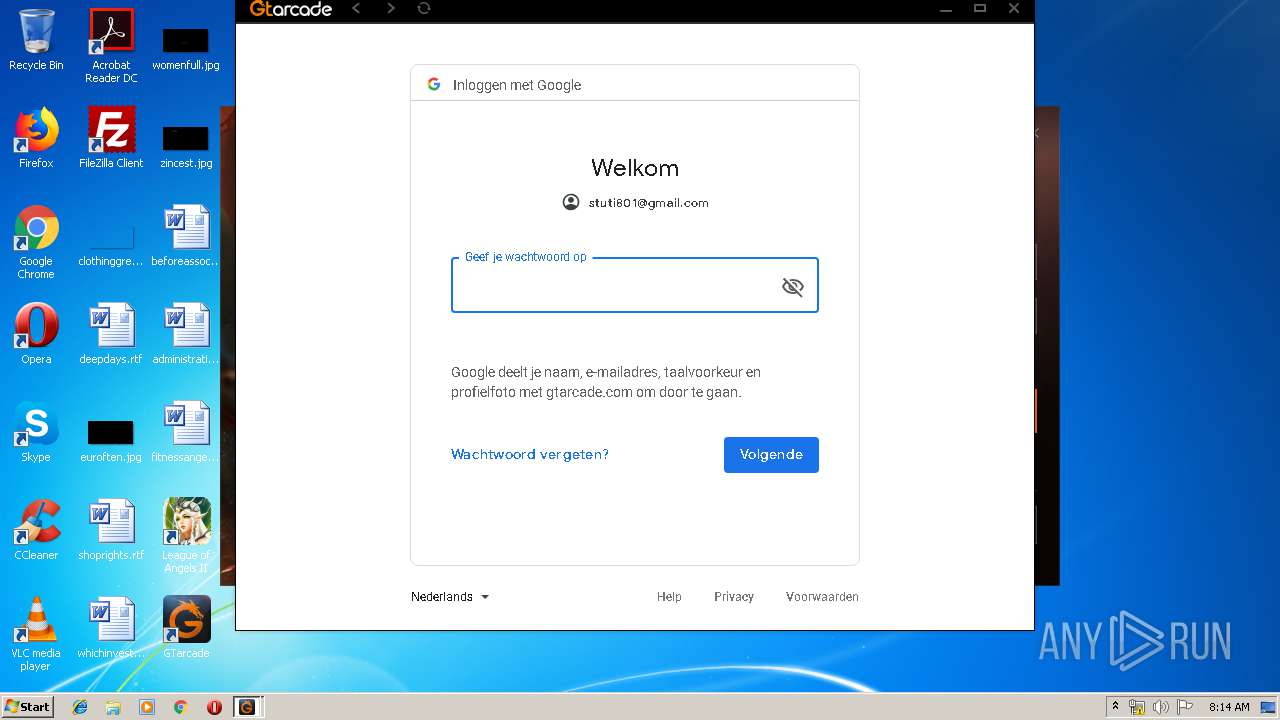Close the GTarcade window
The image size is (1280, 720).
click(1014, 9)
